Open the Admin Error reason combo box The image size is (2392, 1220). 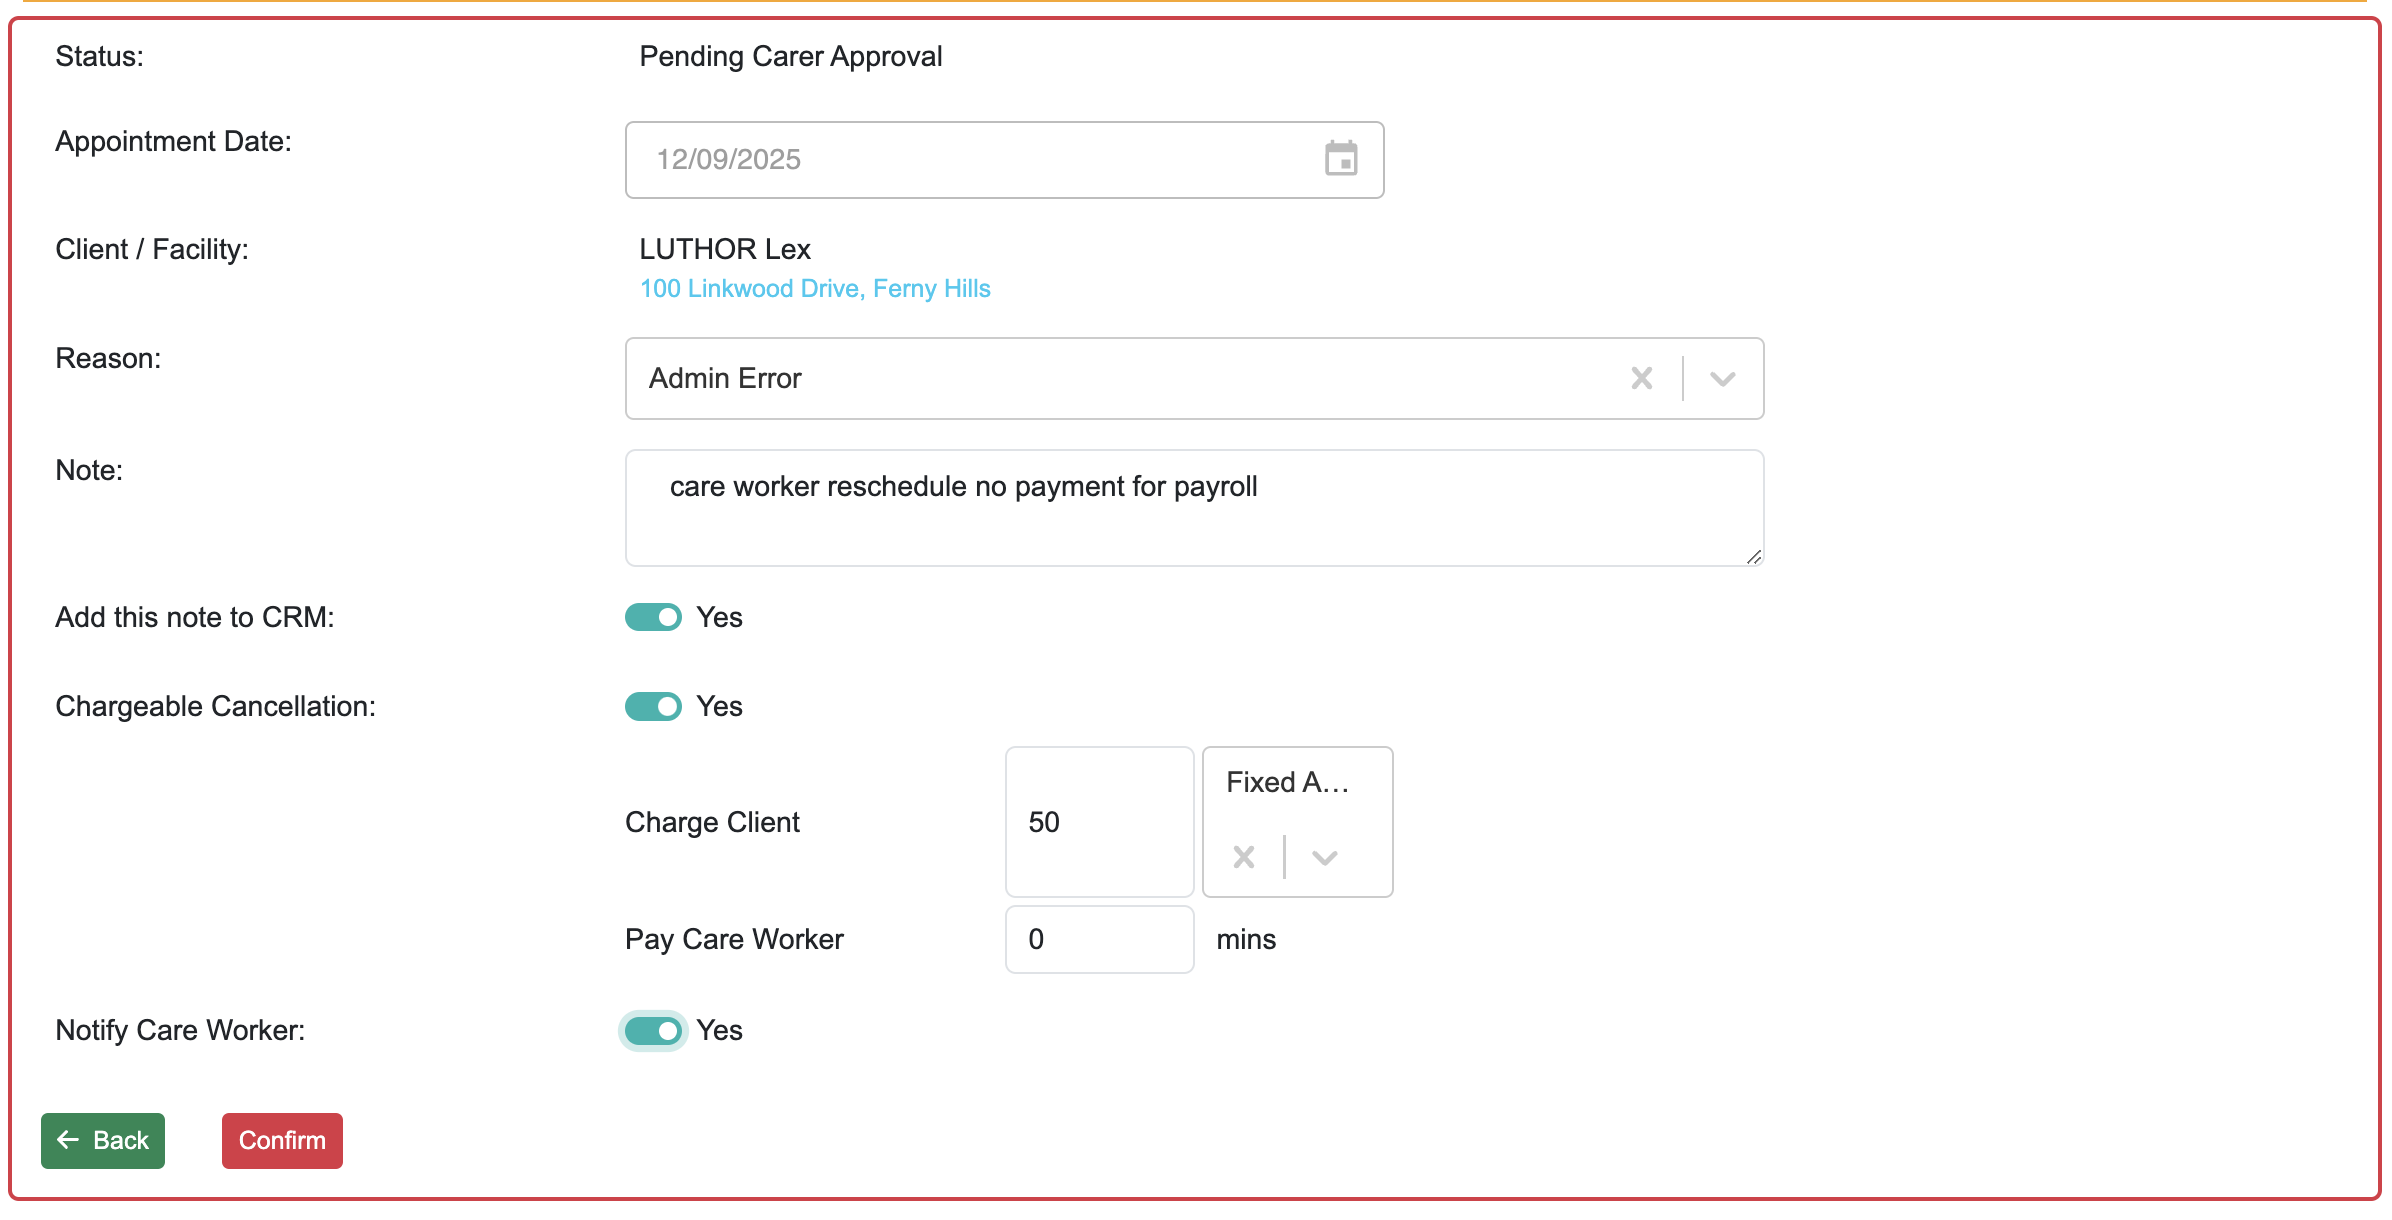(1100, 378)
